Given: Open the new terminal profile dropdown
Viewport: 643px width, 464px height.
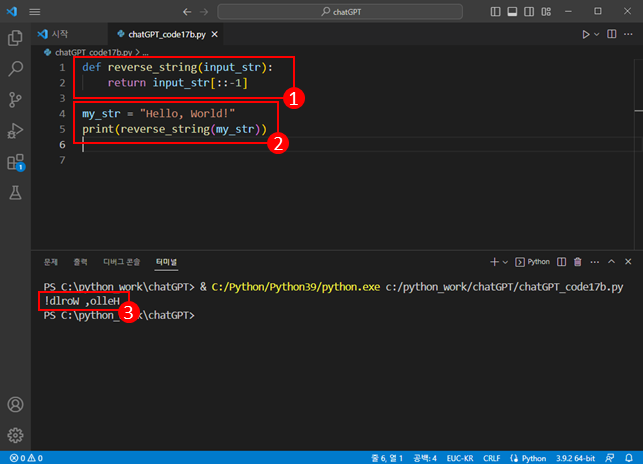Looking at the screenshot, I should tap(505, 262).
